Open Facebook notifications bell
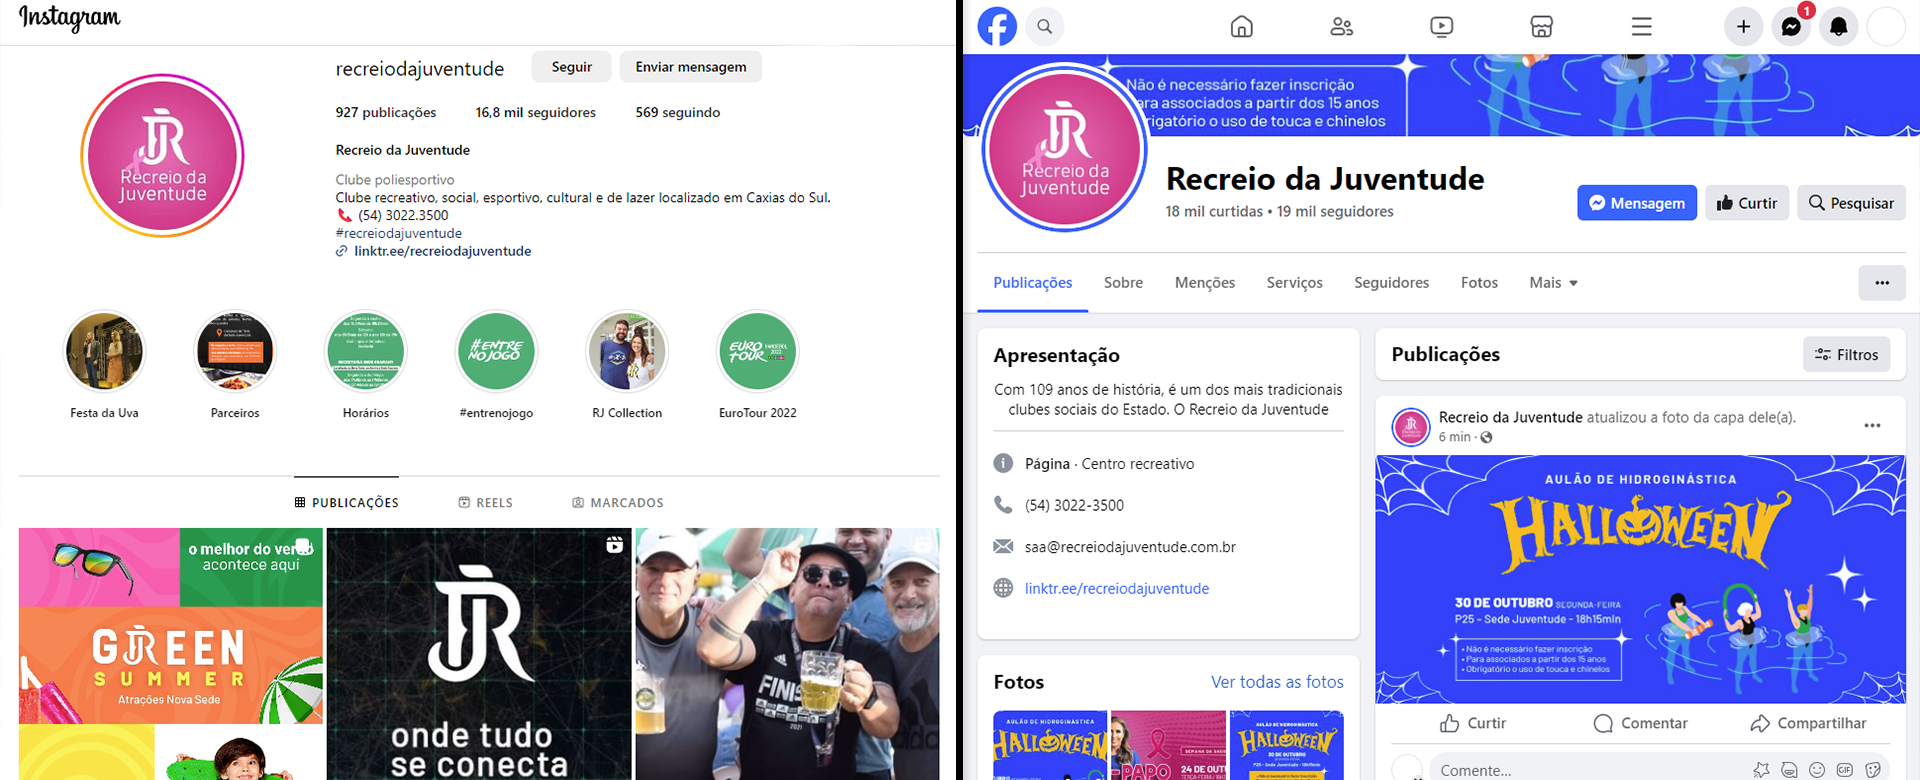The image size is (1920, 780). click(1839, 26)
